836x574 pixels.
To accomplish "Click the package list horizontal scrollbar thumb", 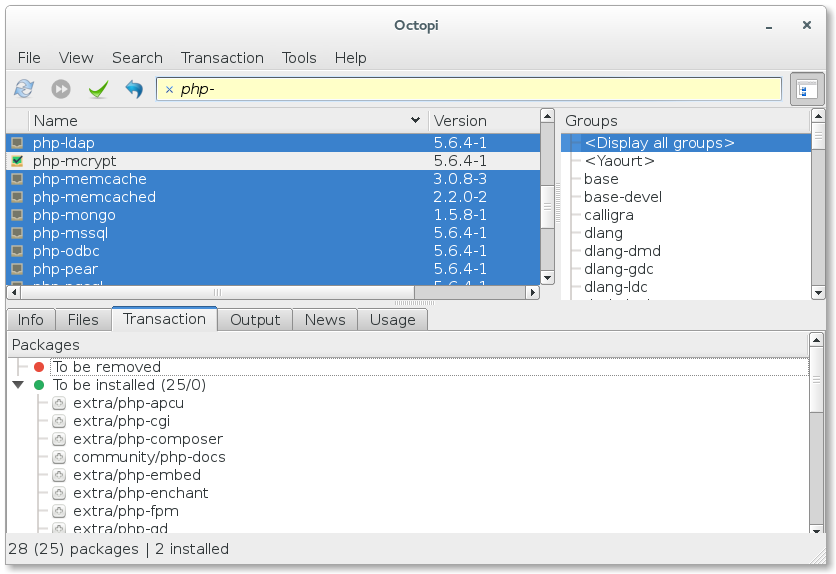I will pyautogui.click(x=217, y=292).
